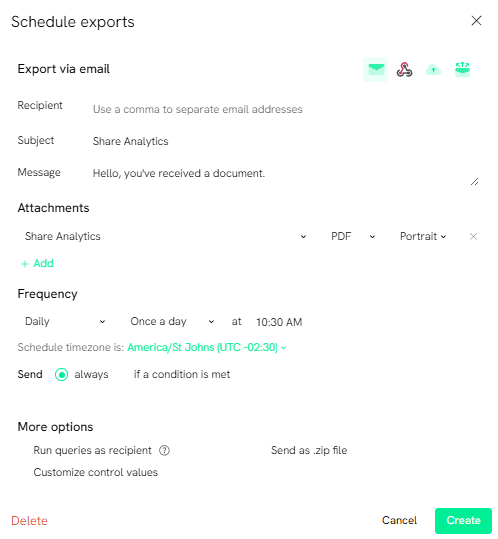Expand the PDF format dropdown
Screen dimensions: 498x539
(353, 236)
